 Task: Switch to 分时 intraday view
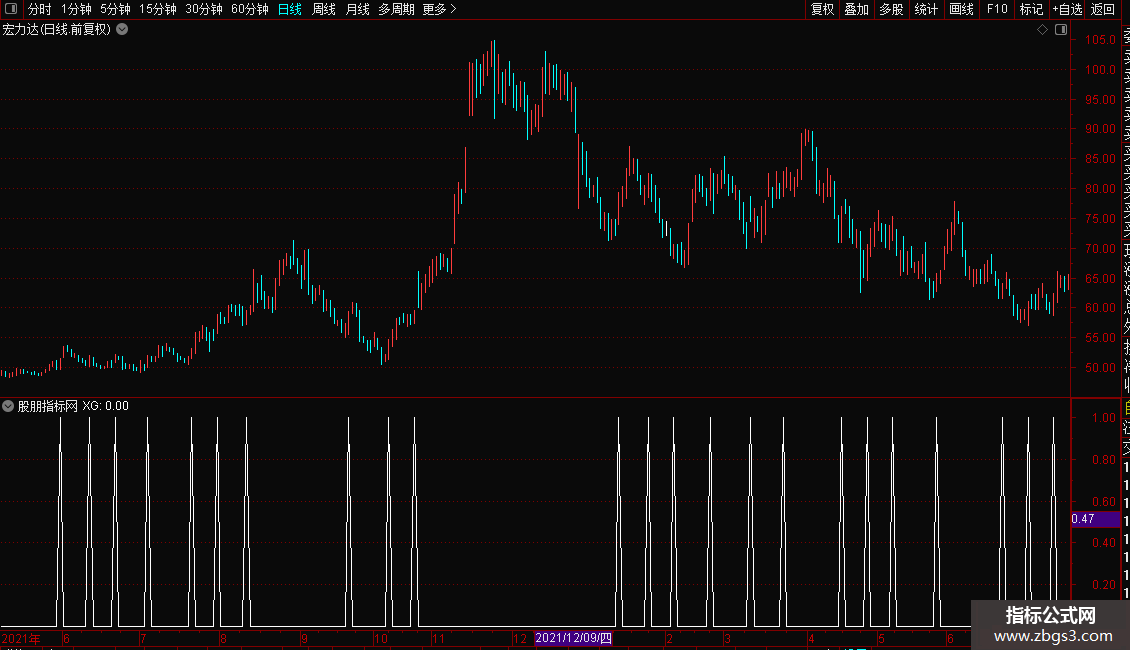point(40,9)
